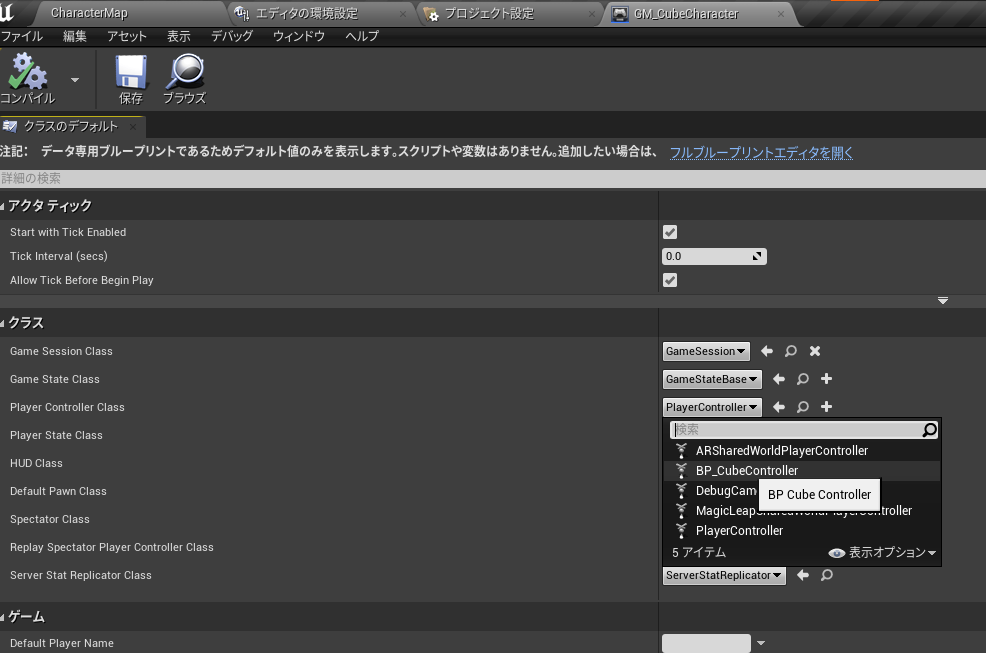Create new Game State Class with plus icon
Viewport: 986px width, 653px height.
coord(827,379)
